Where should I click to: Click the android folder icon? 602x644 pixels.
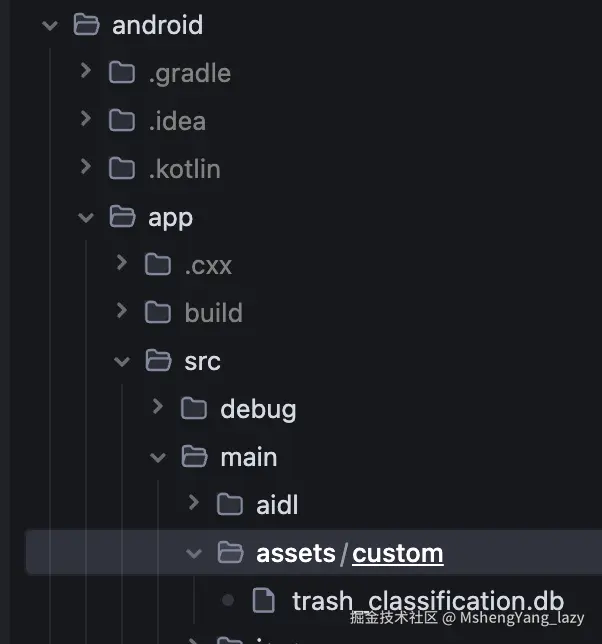tap(87, 25)
